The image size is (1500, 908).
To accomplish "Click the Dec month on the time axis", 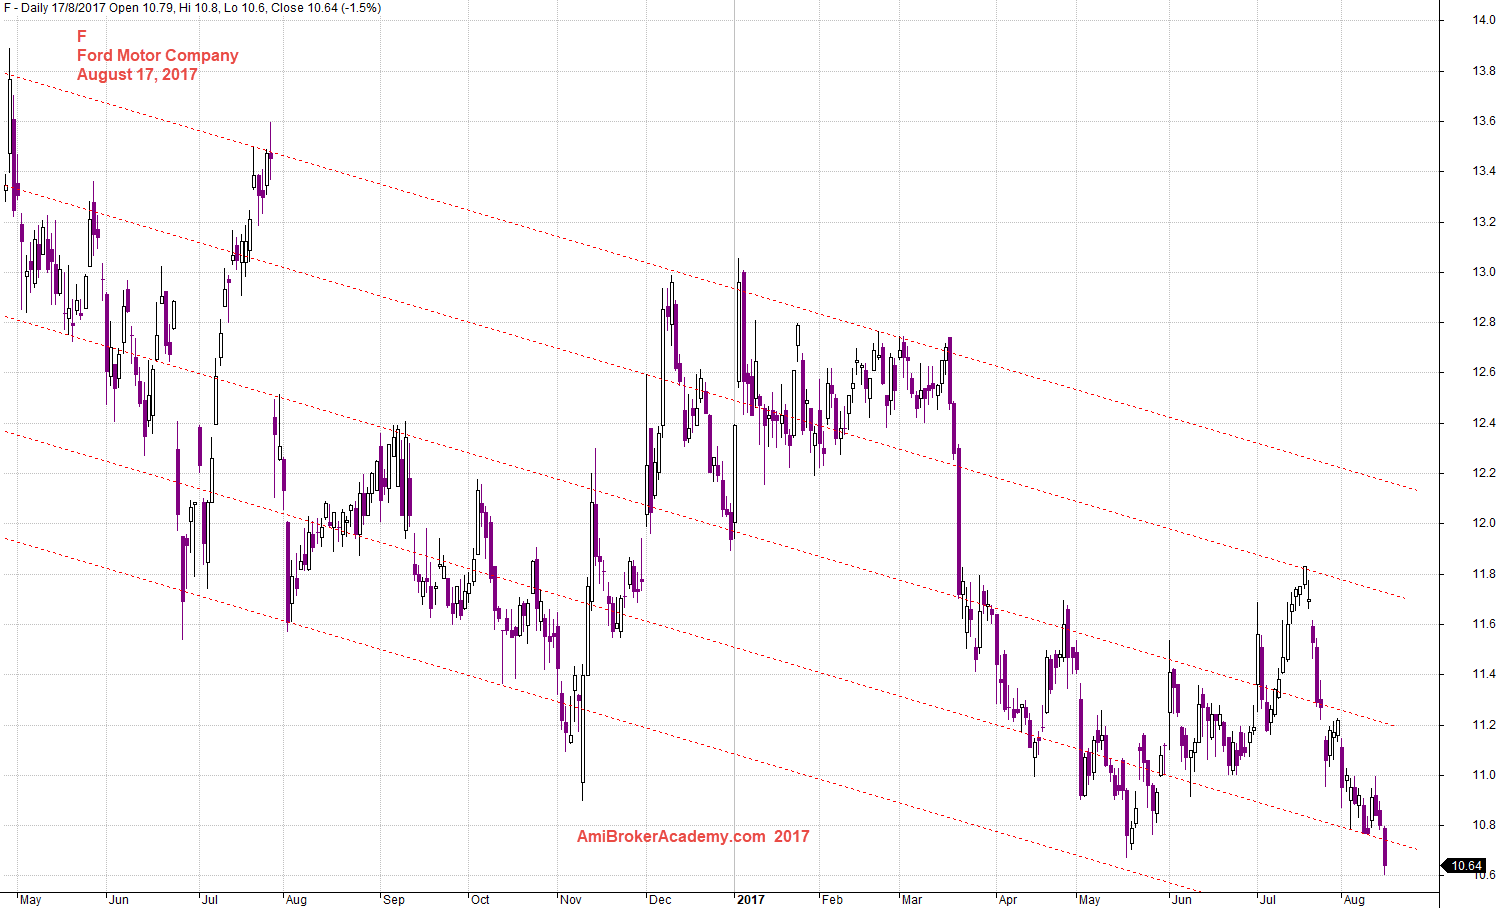I will 660,900.
